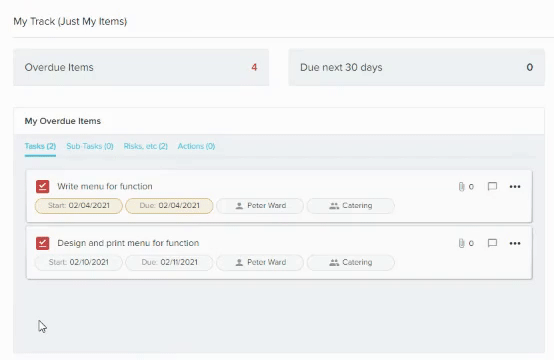
Task: Click attachment paperclip on Design and print menu
Action: [x=461, y=243]
